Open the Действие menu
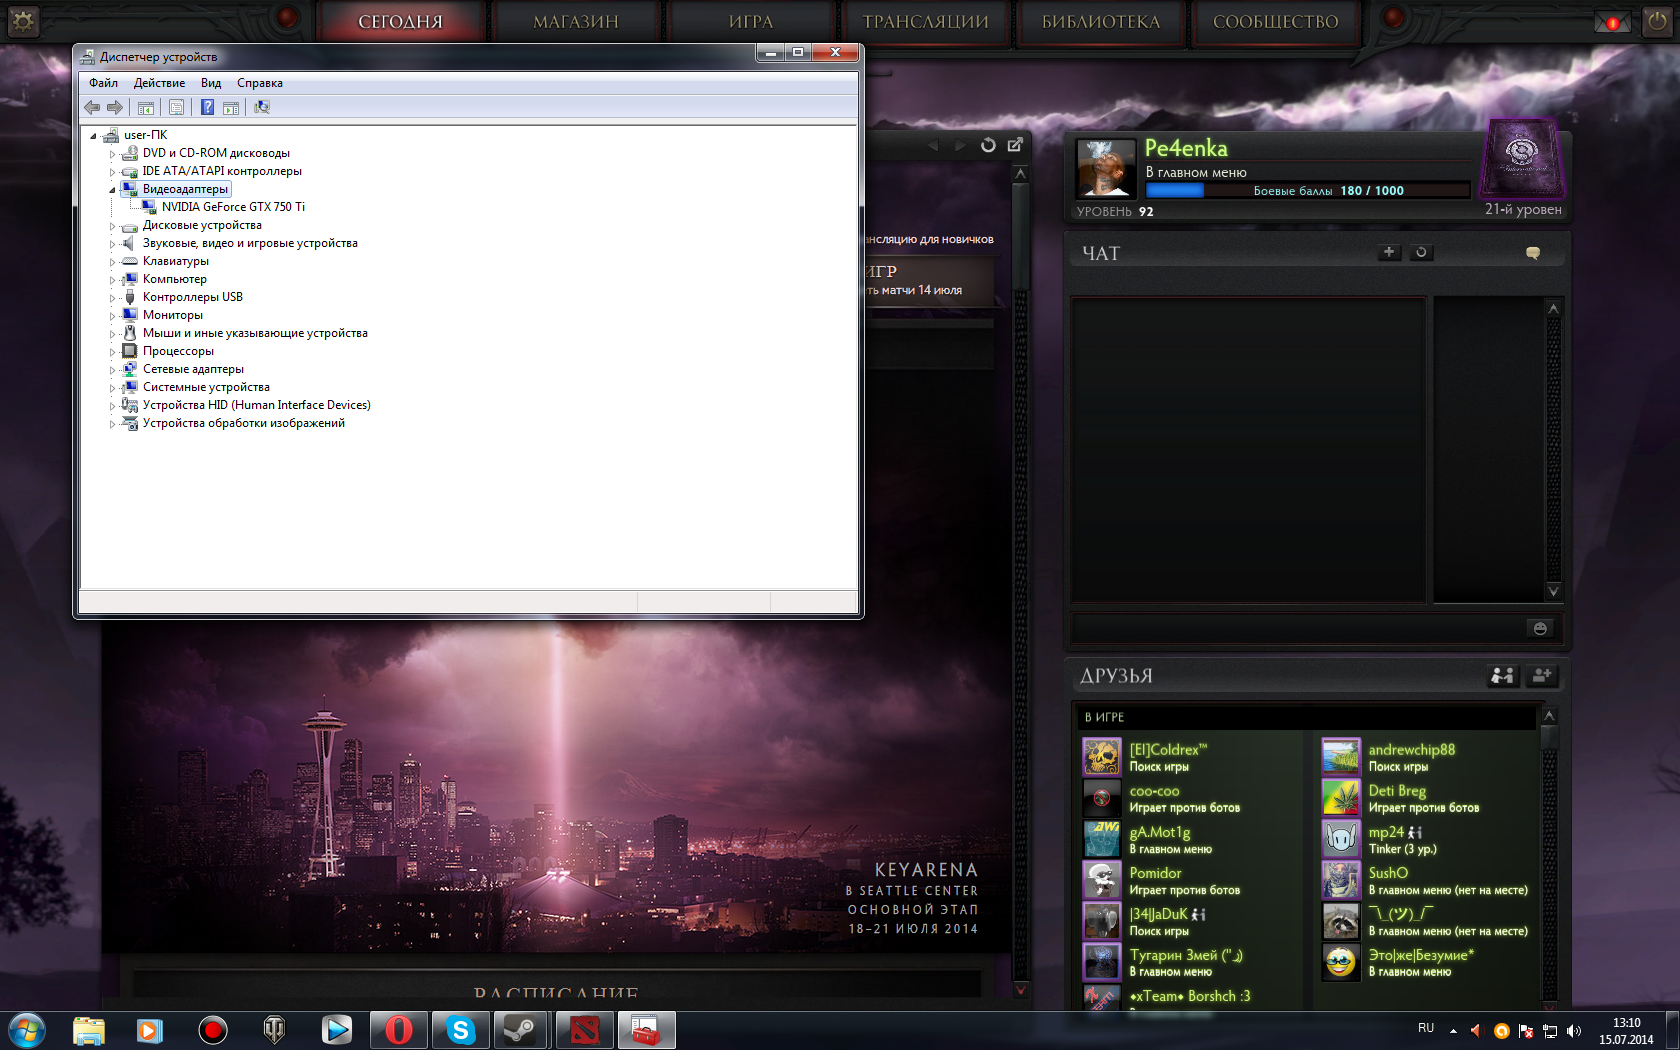 tap(159, 83)
